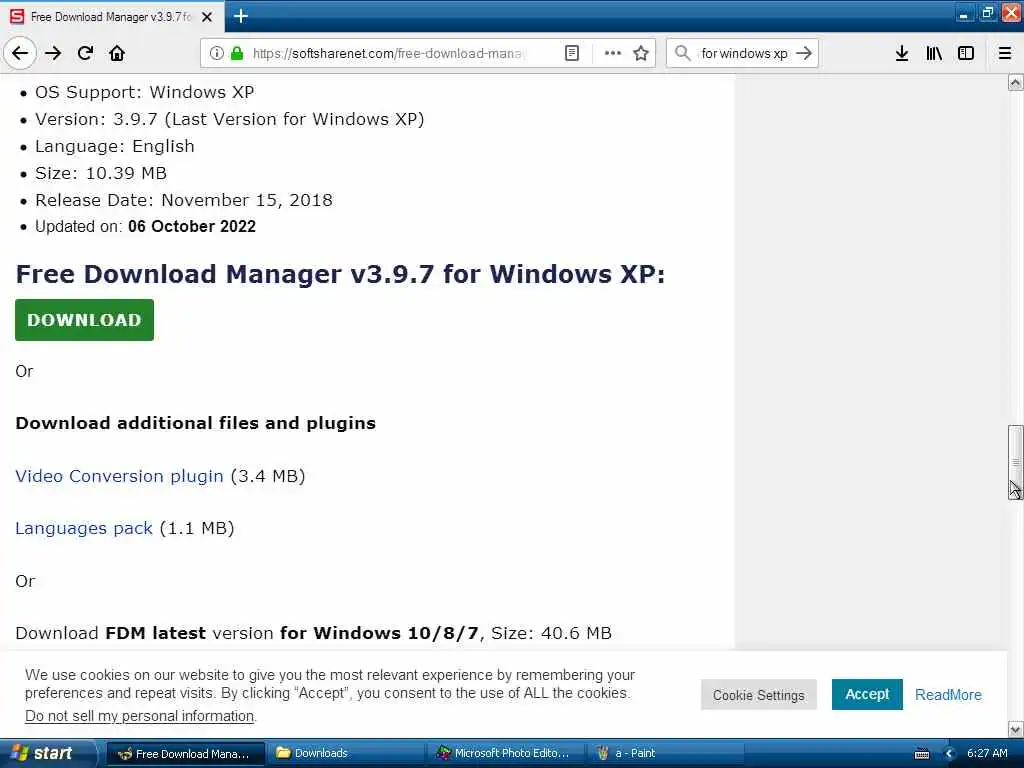This screenshot has height=768, width=1024.
Task: Click 'Download FDM latest version' text line
Action: [x=313, y=633]
